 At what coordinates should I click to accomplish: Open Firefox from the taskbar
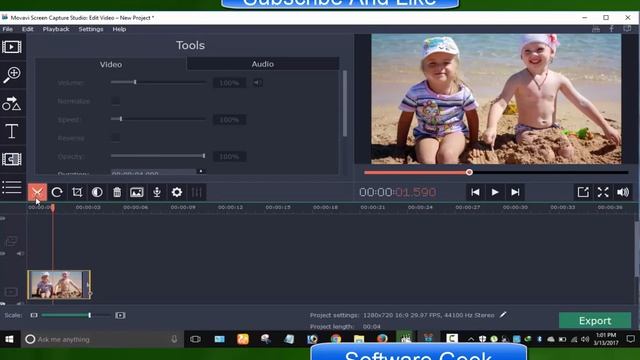[382, 339]
